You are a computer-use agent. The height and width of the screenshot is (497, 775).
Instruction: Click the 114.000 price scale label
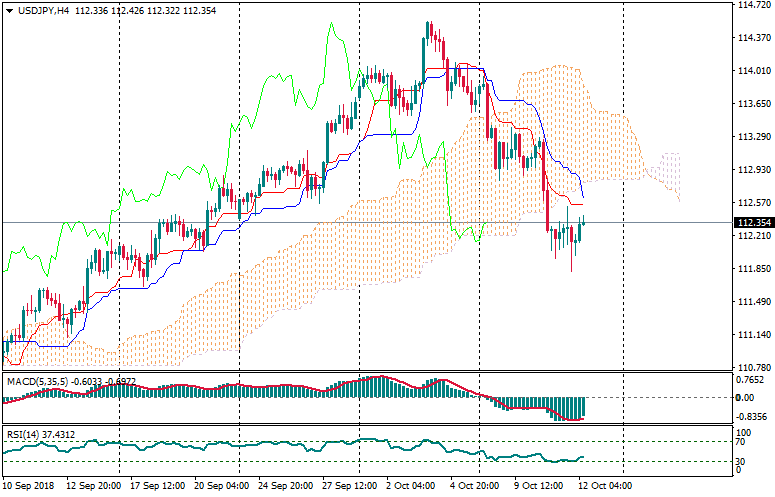pos(751,71)
